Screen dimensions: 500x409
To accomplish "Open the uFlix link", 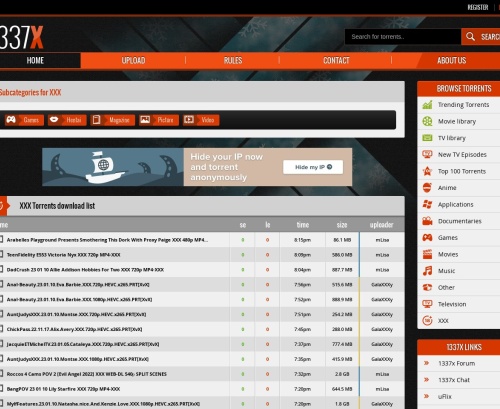I will point(445,397).
